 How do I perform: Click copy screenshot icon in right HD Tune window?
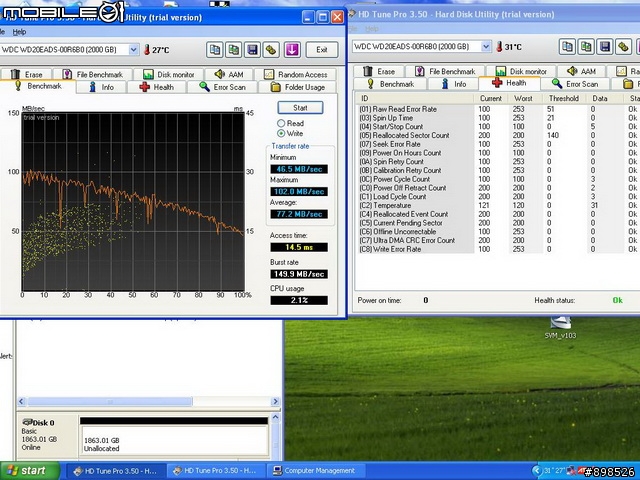586,47
